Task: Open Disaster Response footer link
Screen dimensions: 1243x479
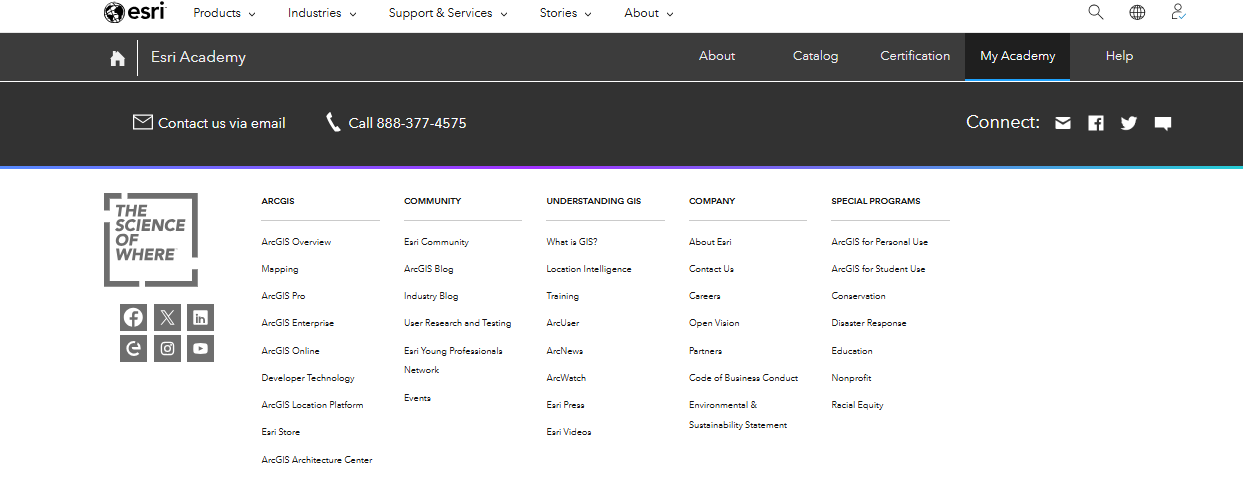Action: pyautogui.click(x=869, y=323)
